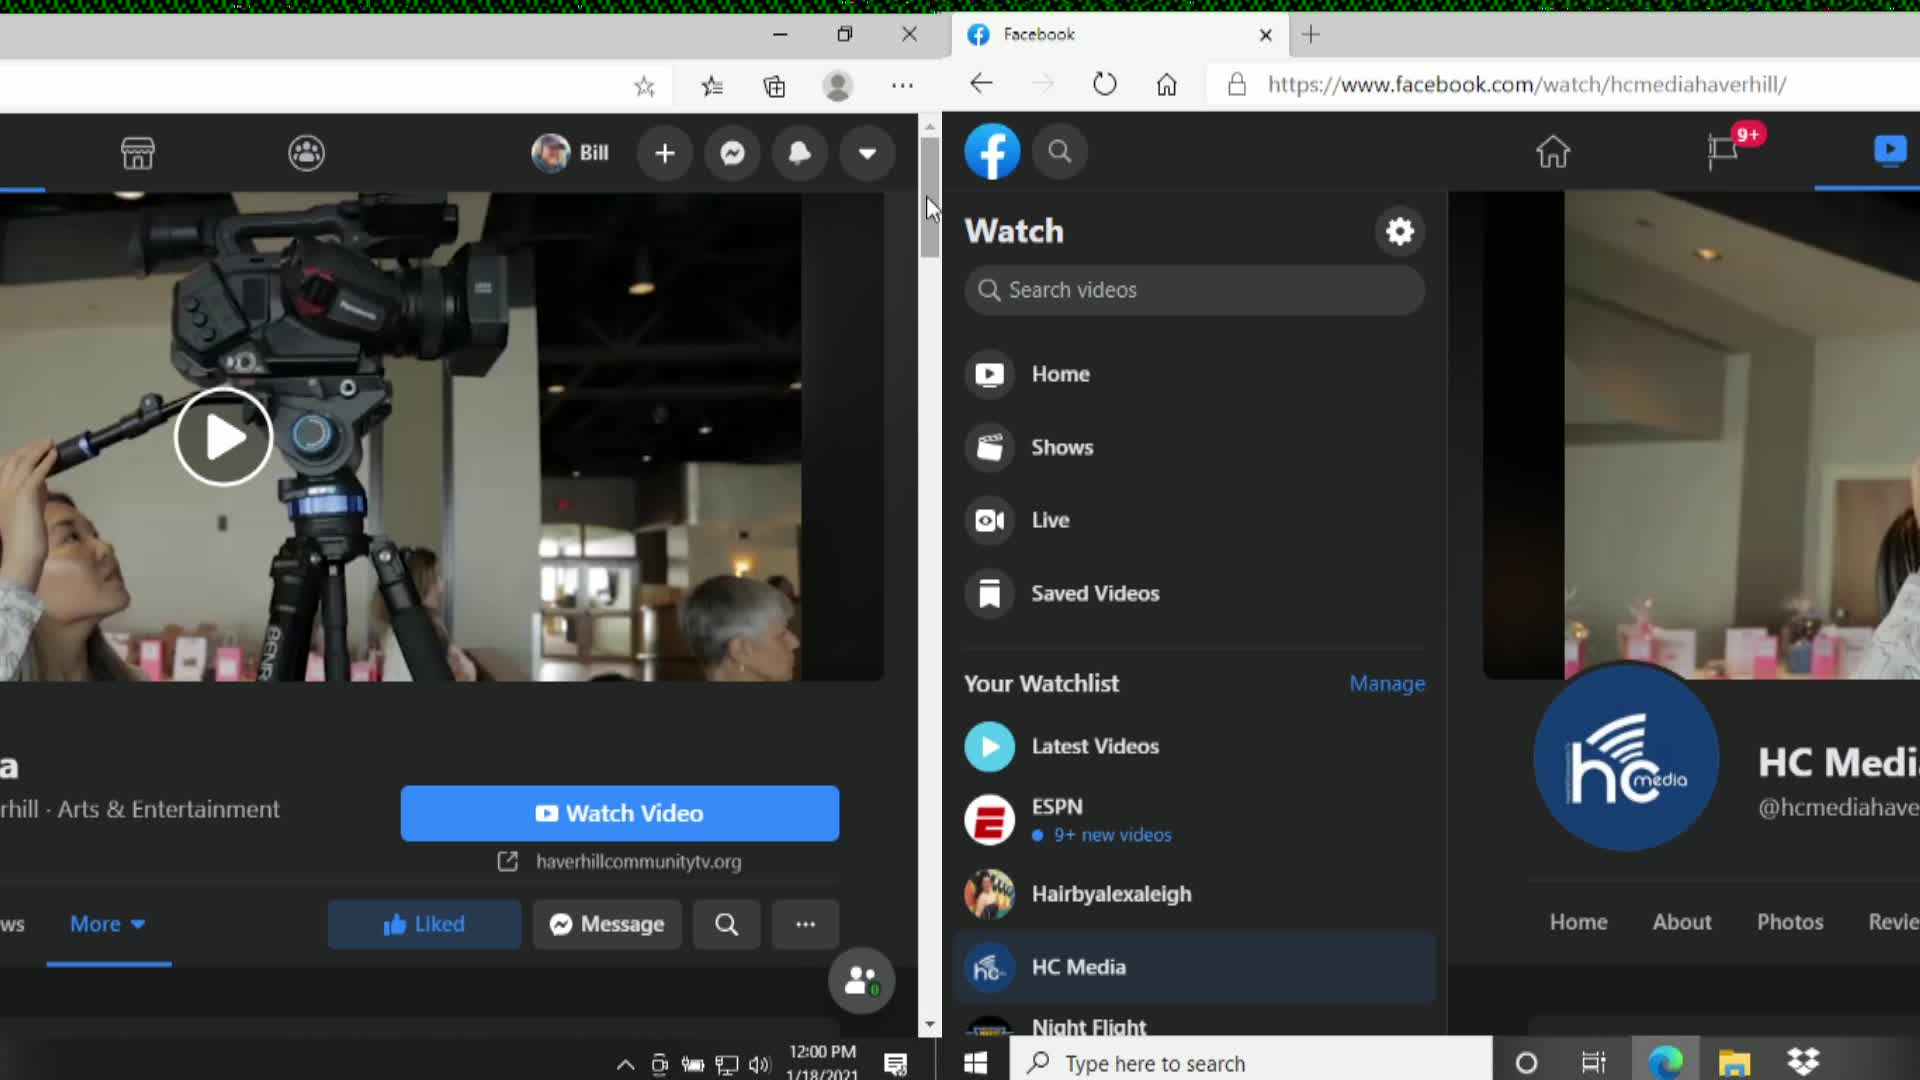Play the HC Media cover video
Image resolution: width=1920 pixels, height=1080 pixels.
pyautogui.click(x=223, y=437)
